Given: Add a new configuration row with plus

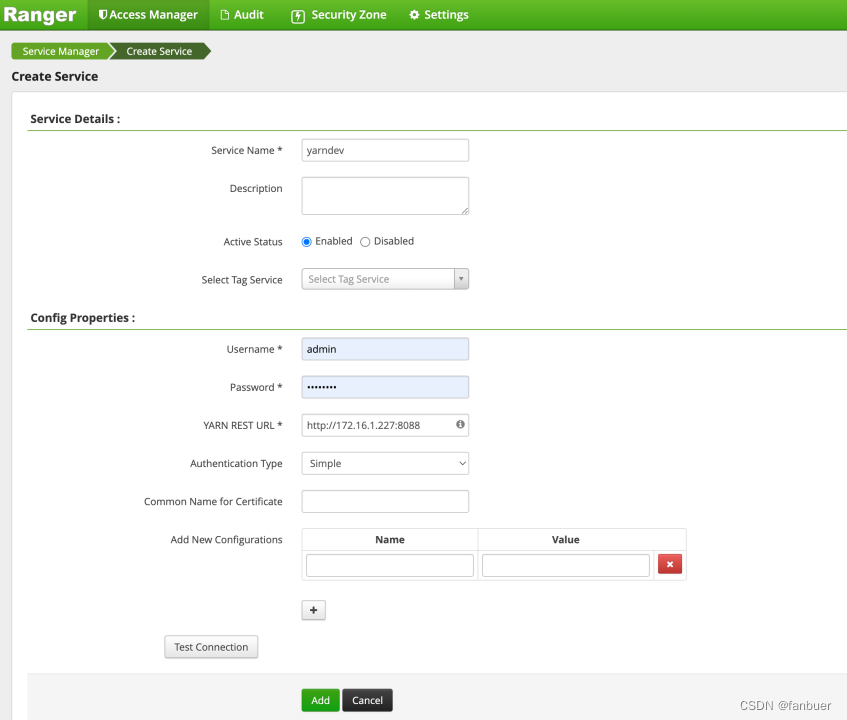Looking at the screenshot, I should coord(313,610).
